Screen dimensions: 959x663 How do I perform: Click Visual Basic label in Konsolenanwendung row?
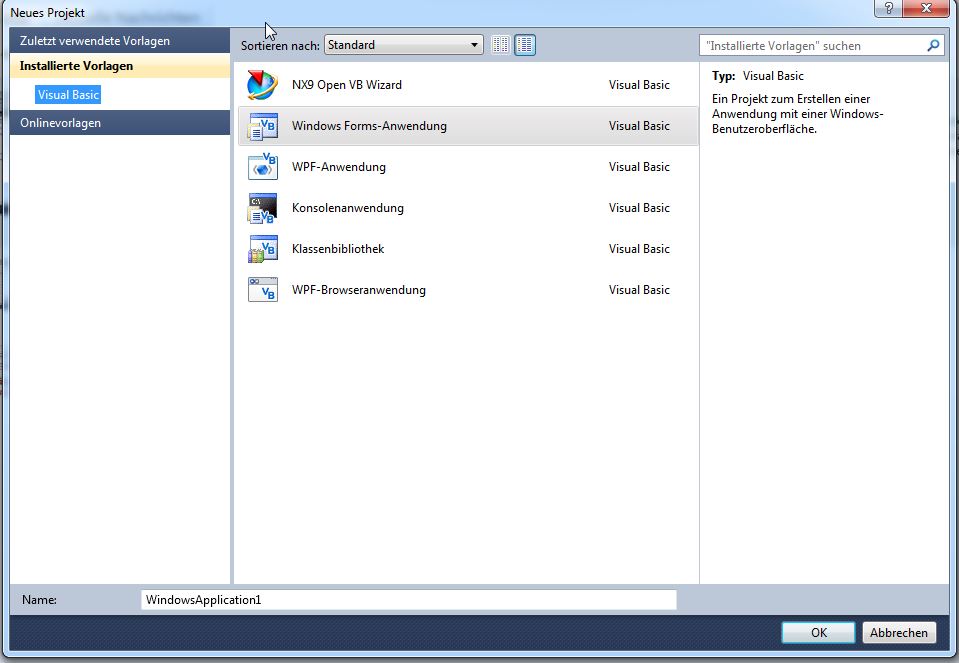(639, 208)
